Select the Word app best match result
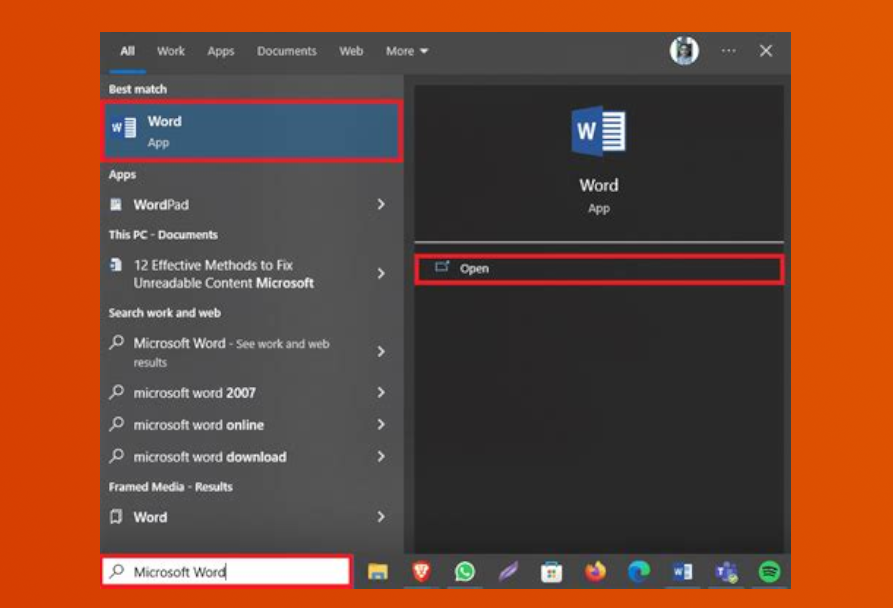The image size is (893, 608). click(x=252, y=131)
